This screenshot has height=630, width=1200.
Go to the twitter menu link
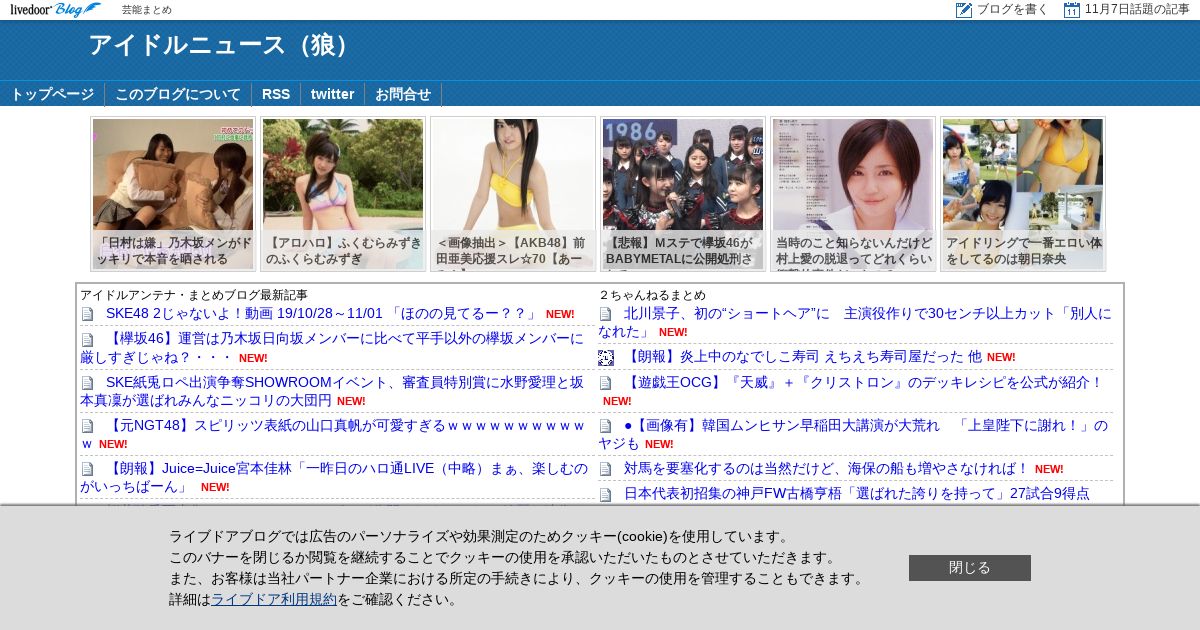[332, 94]
